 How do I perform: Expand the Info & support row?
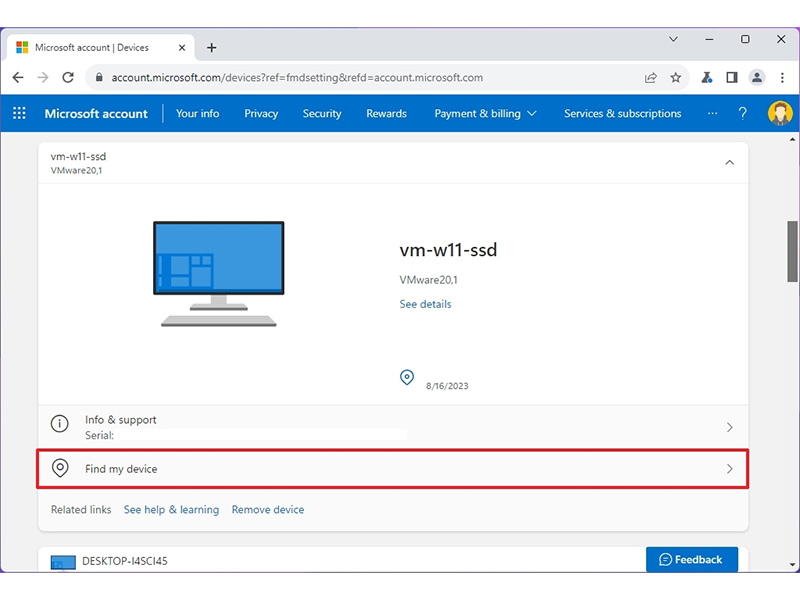click(393, 427)
